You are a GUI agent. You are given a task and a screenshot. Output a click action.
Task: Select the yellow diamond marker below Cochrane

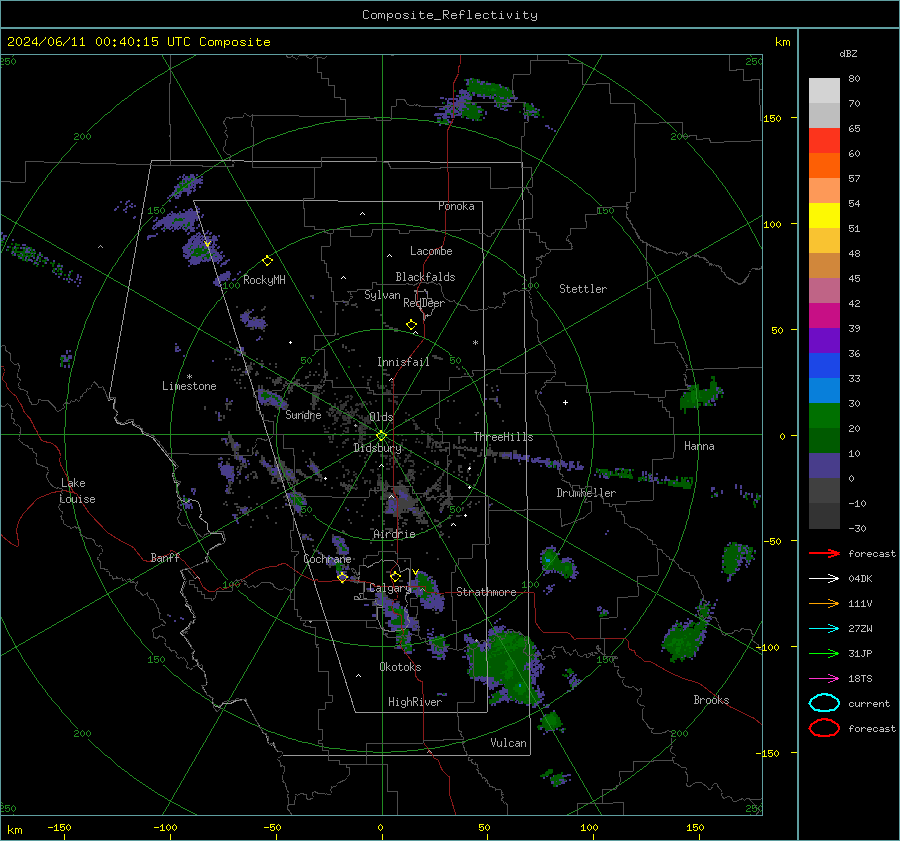pyautogui.click(x=342, y=578)
